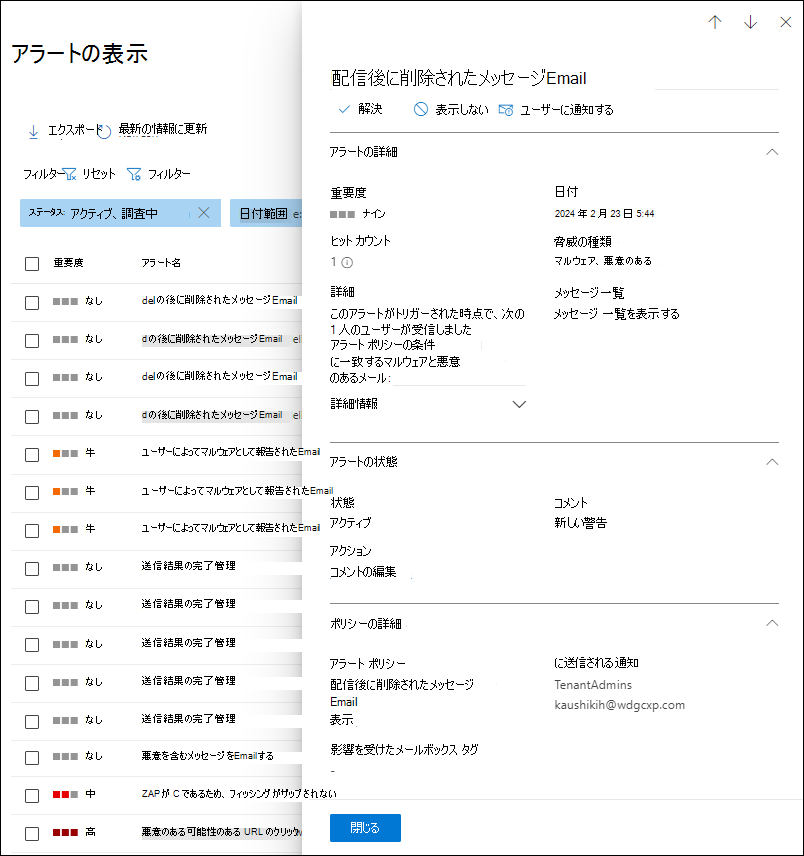Viewport: 804px width, 856px height.
Task: Click the down arrow for next alert
Action: [x=750, y=23]
